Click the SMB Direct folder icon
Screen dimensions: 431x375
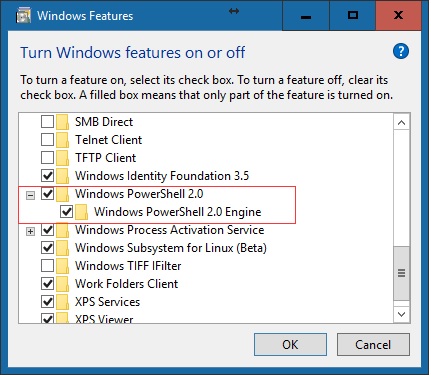click(x=62, y=122)
